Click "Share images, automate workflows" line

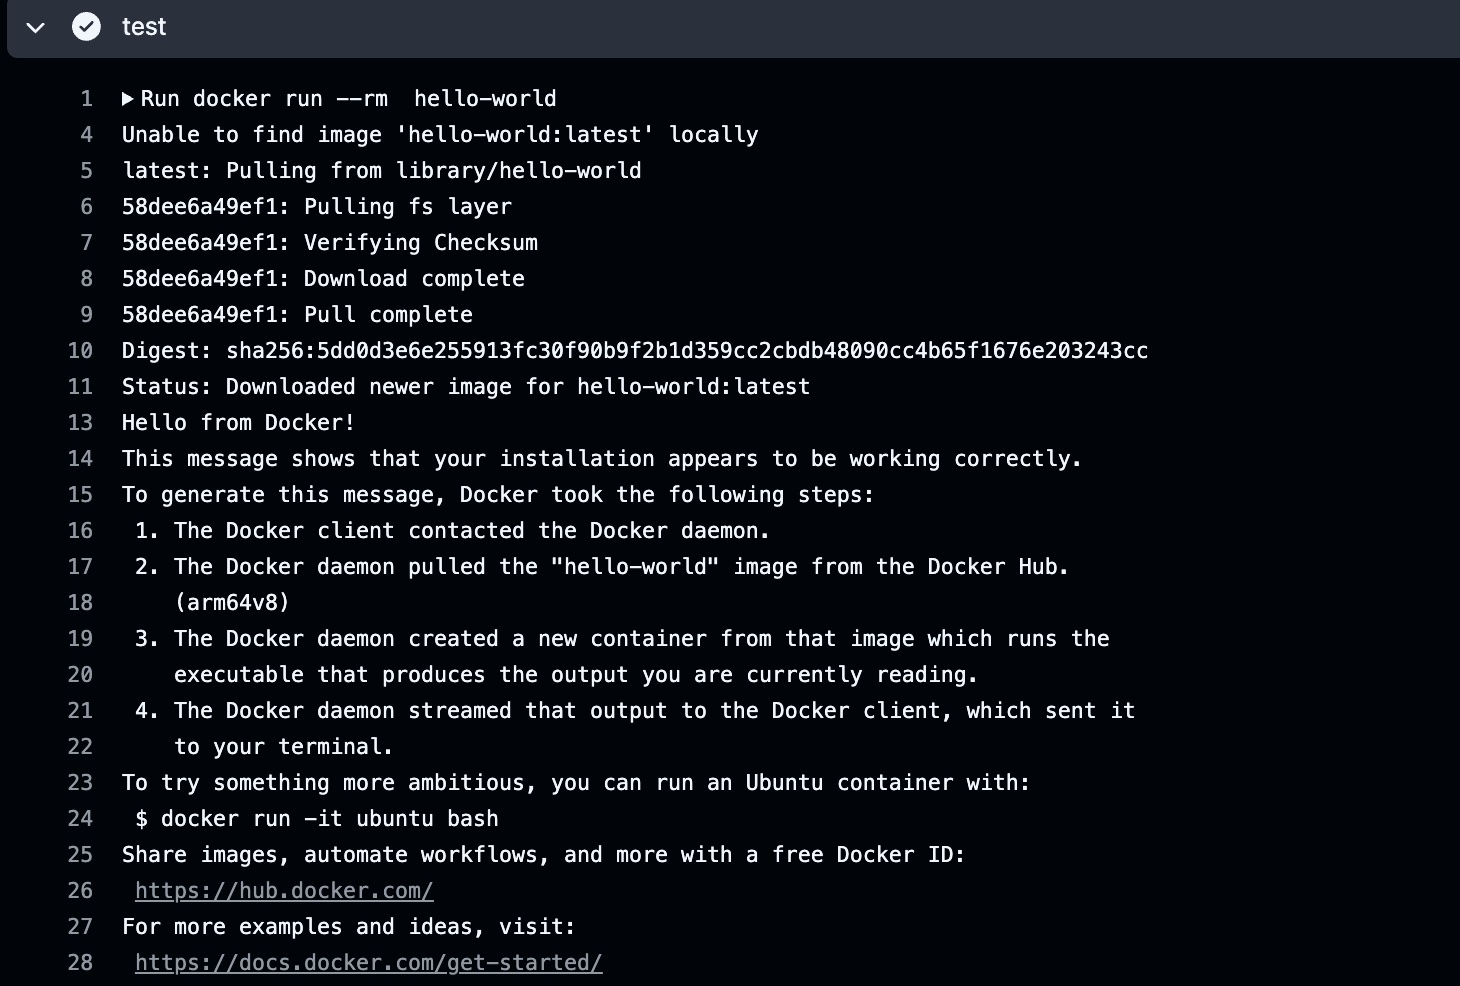pyautogui.click(x=544, y=855)
